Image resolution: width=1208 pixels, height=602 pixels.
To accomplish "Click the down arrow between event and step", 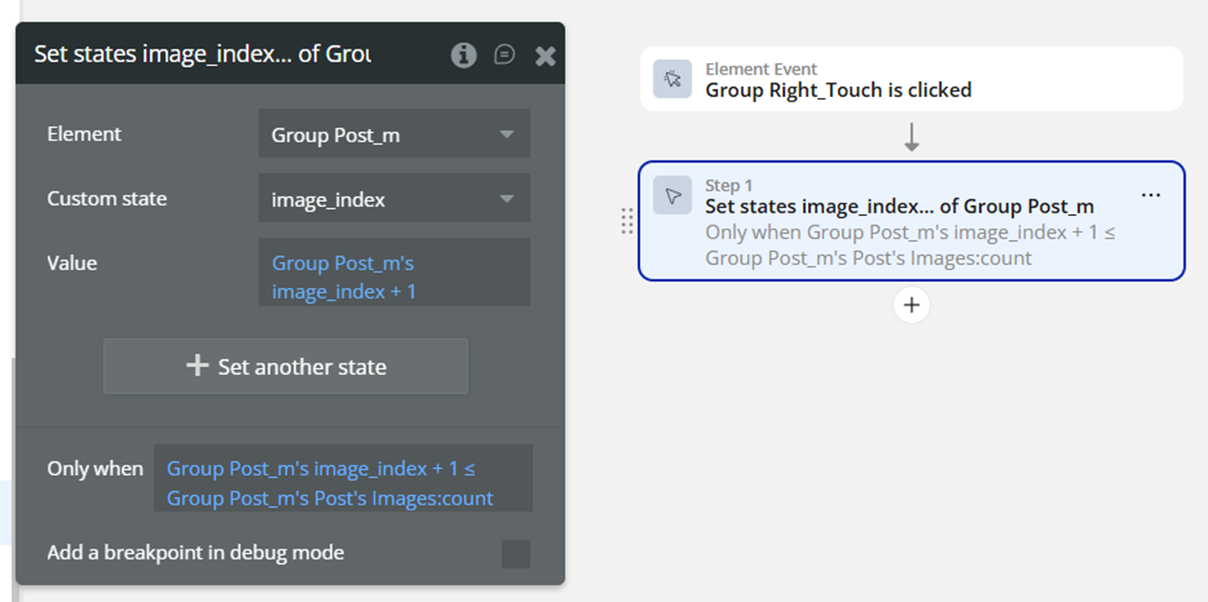I will 911,137.
